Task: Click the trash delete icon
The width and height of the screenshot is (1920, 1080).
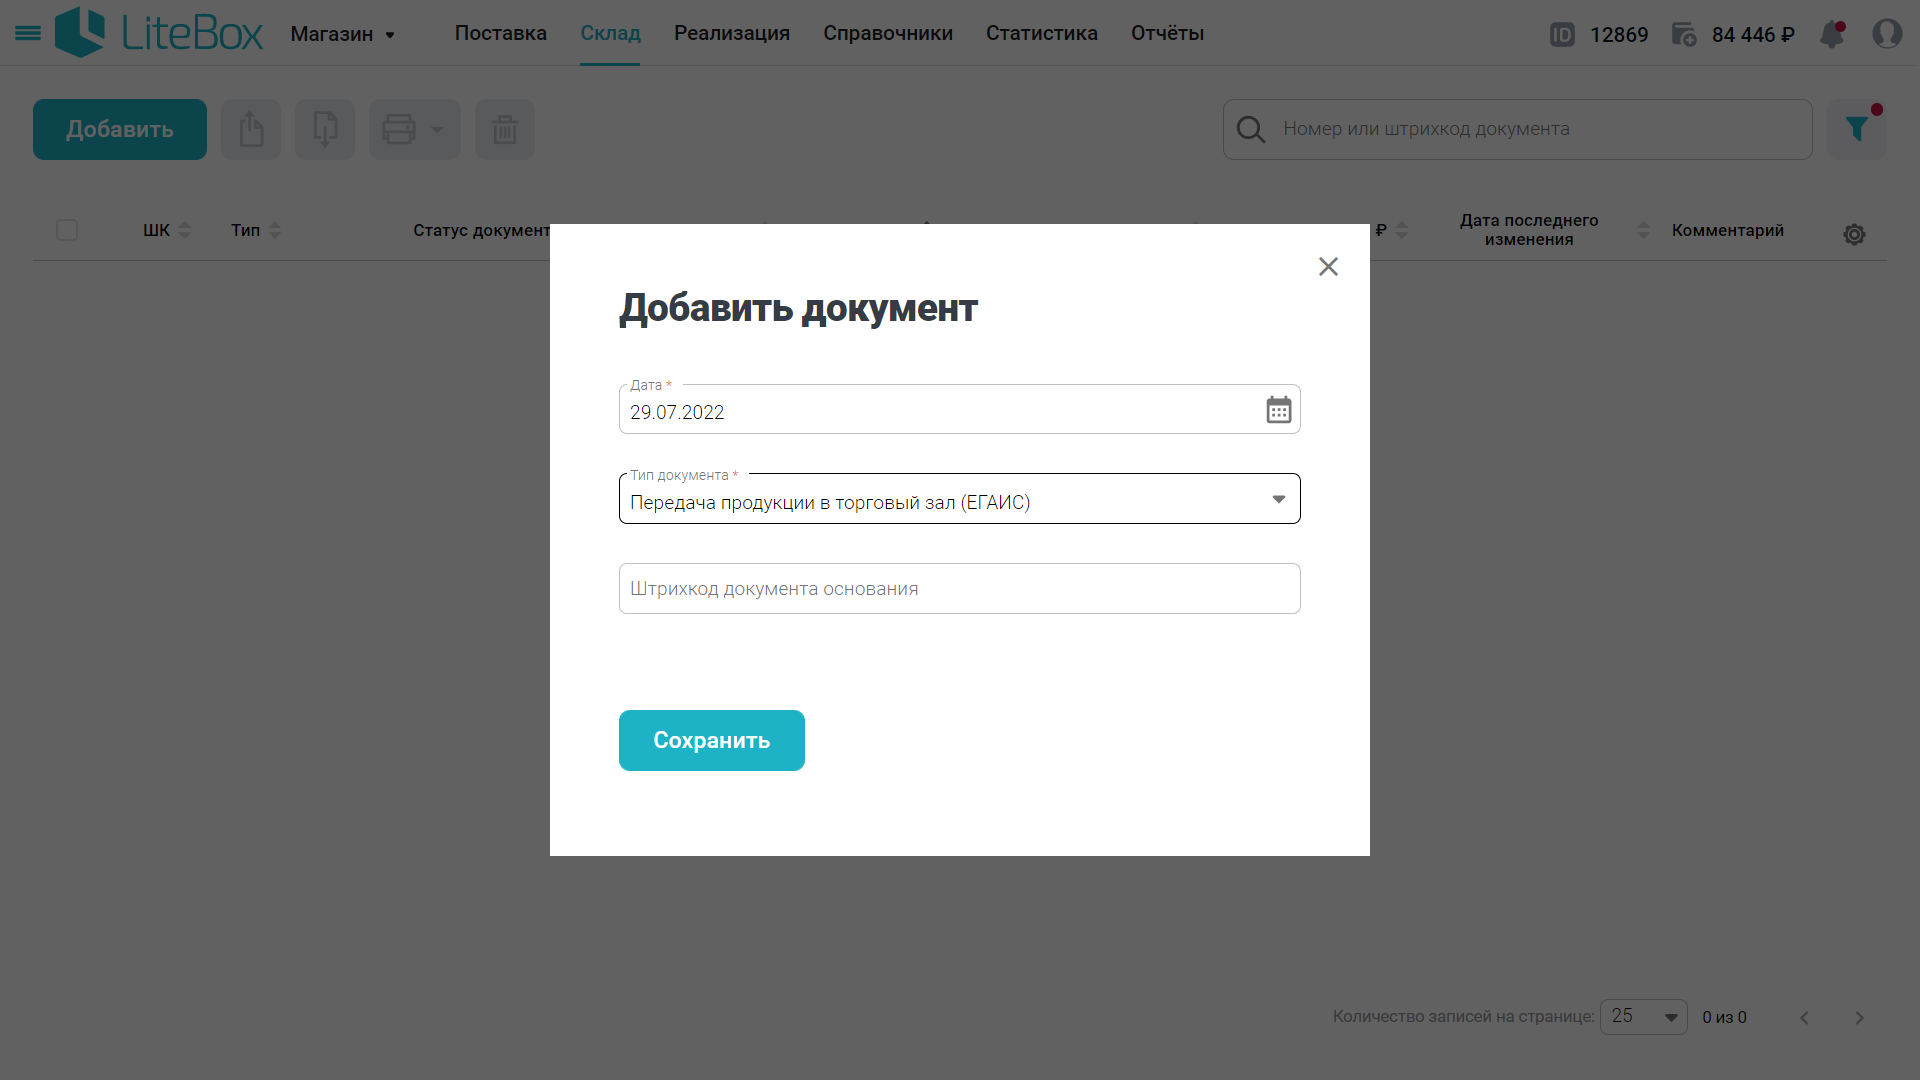Action: click(x=505, y=129)
